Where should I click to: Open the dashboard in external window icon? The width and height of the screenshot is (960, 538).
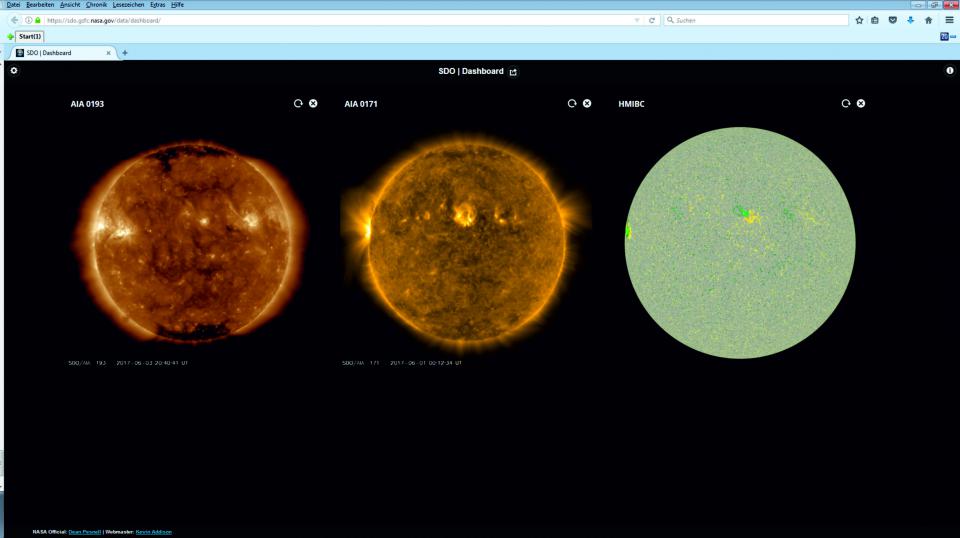point(514,72)
